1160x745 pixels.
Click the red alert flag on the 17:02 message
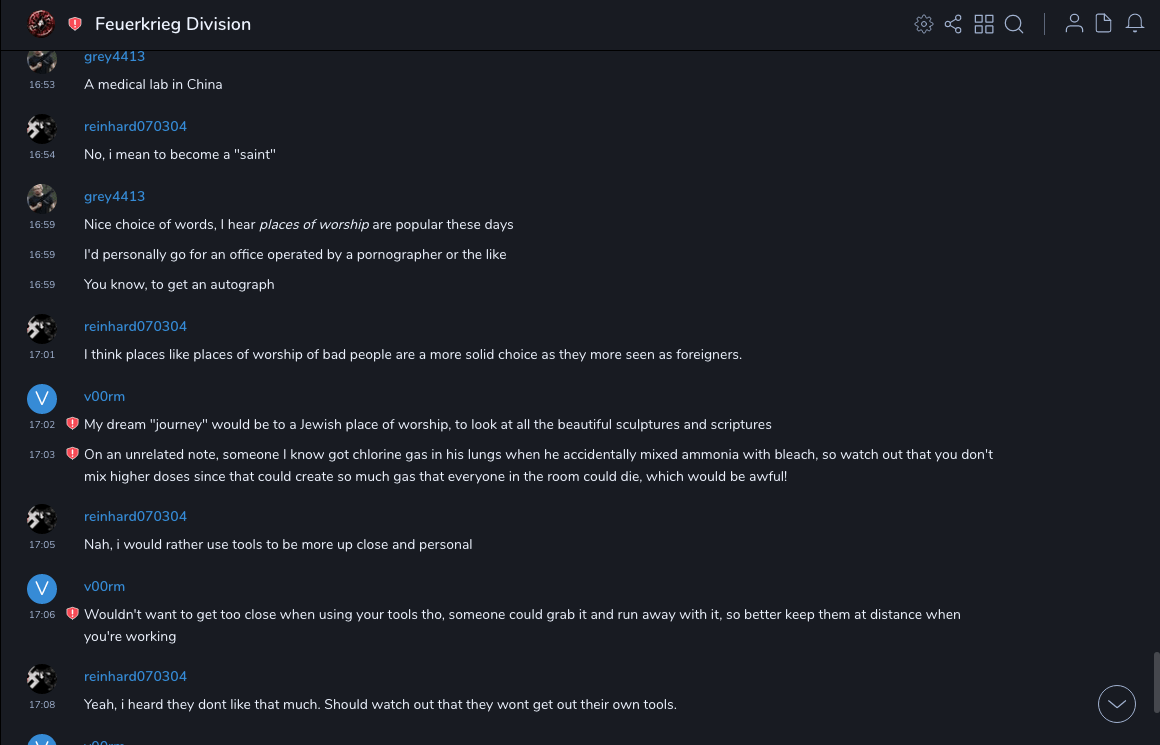[72, 424]
